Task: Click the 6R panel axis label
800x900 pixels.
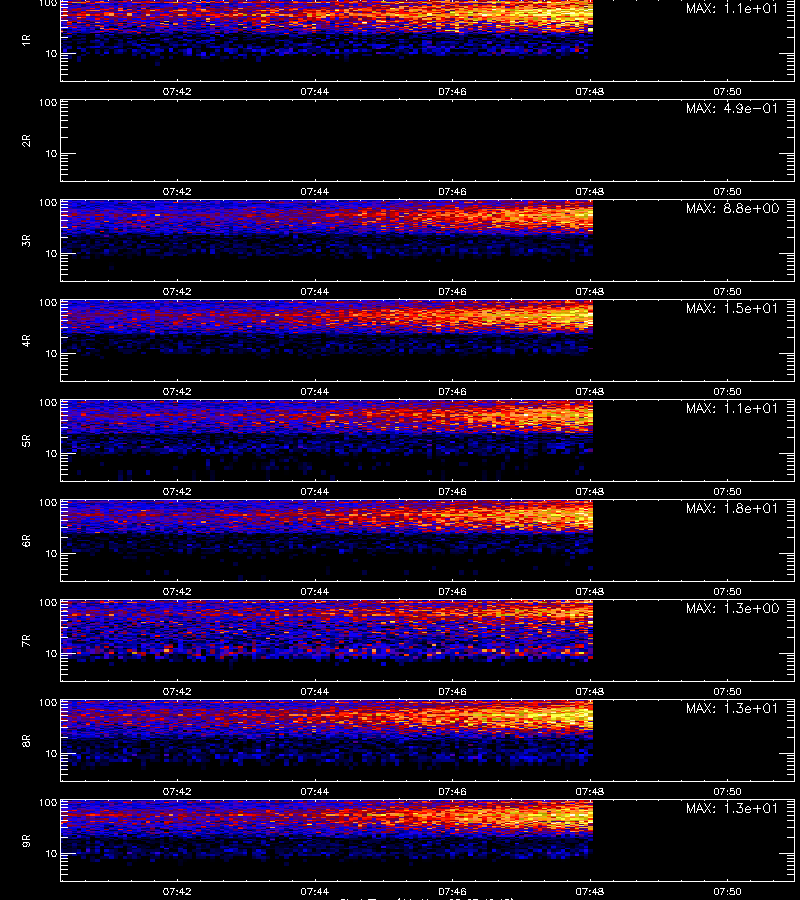Action: click(26, 541)
